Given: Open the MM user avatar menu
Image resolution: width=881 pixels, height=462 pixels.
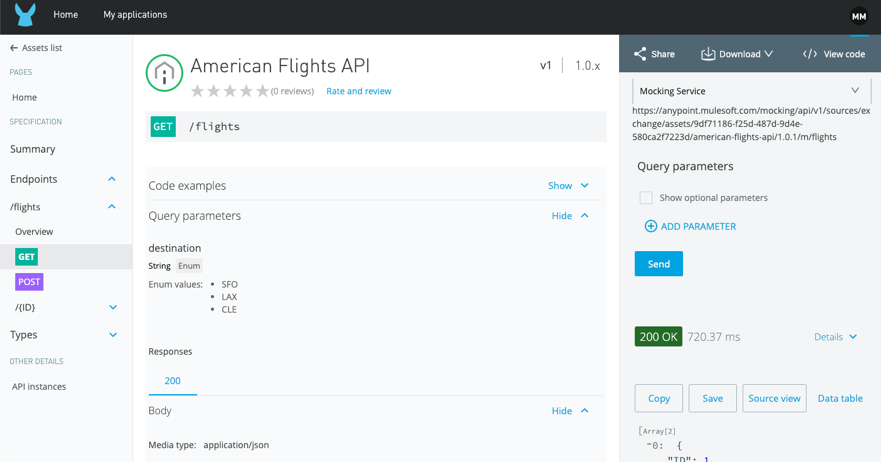Looking at the screenshot, I should pos(859,16).
